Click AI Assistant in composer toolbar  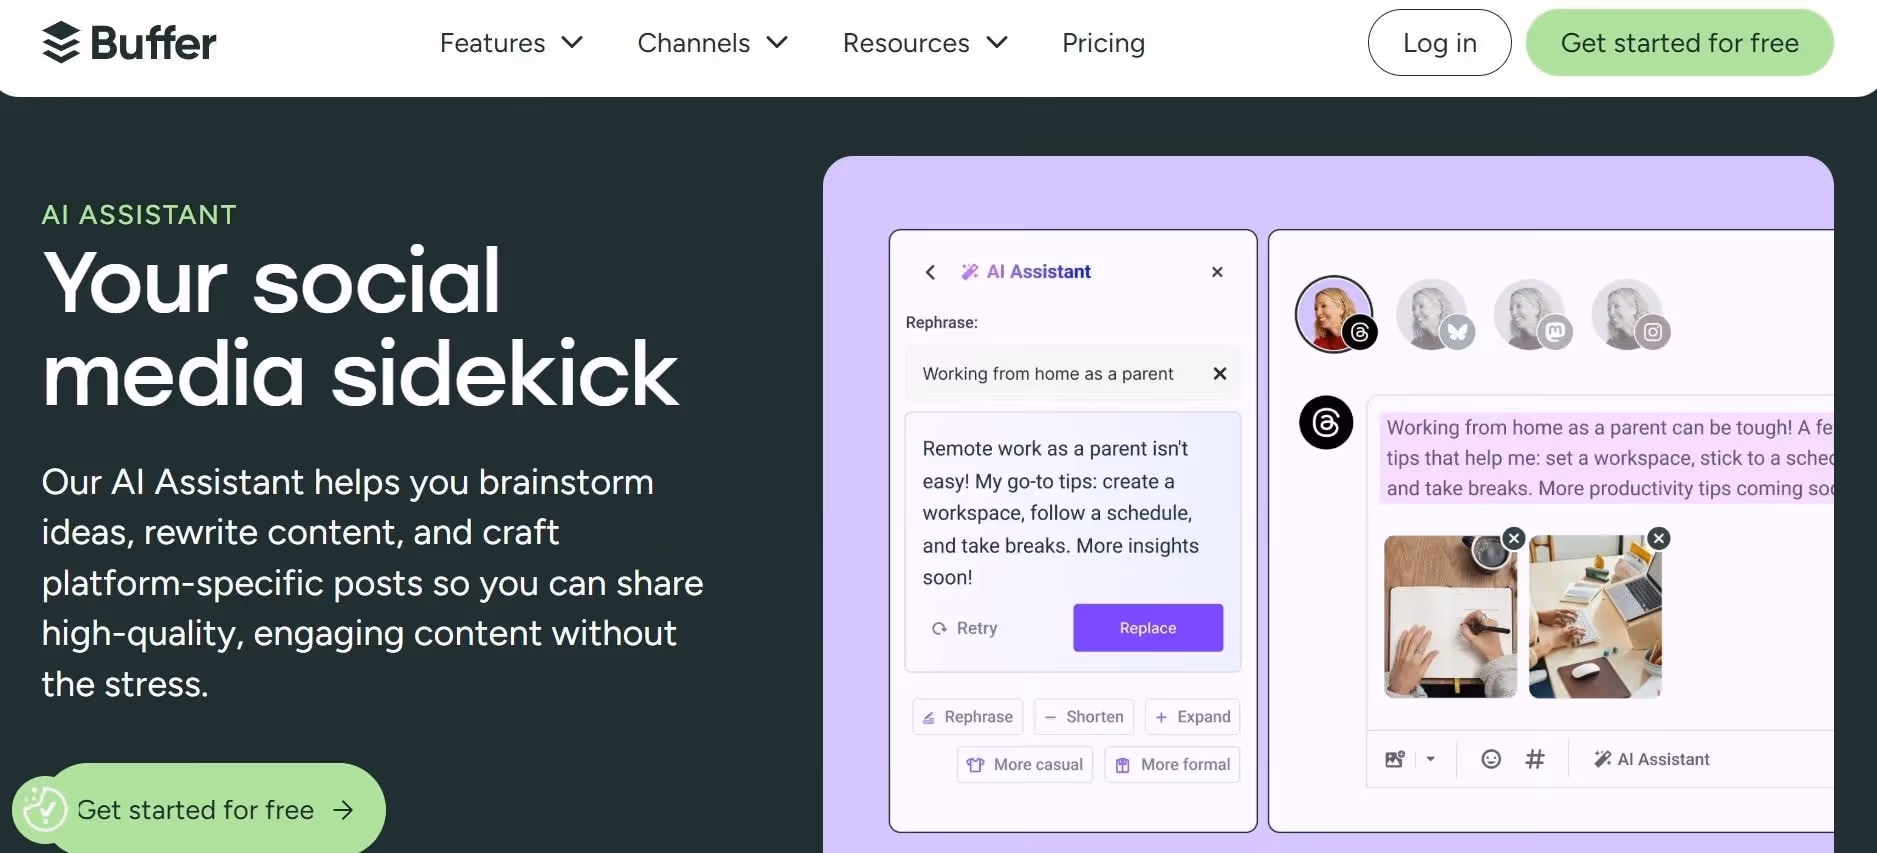pos(1651,759)
